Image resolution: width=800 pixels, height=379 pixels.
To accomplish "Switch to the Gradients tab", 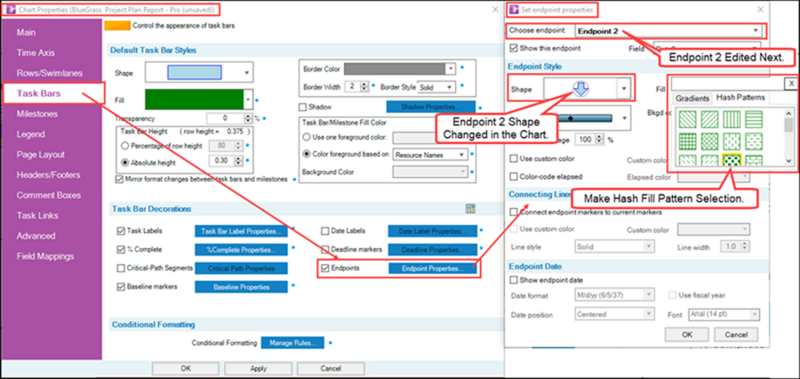I will pyautogui.click(x=692, y=98).
